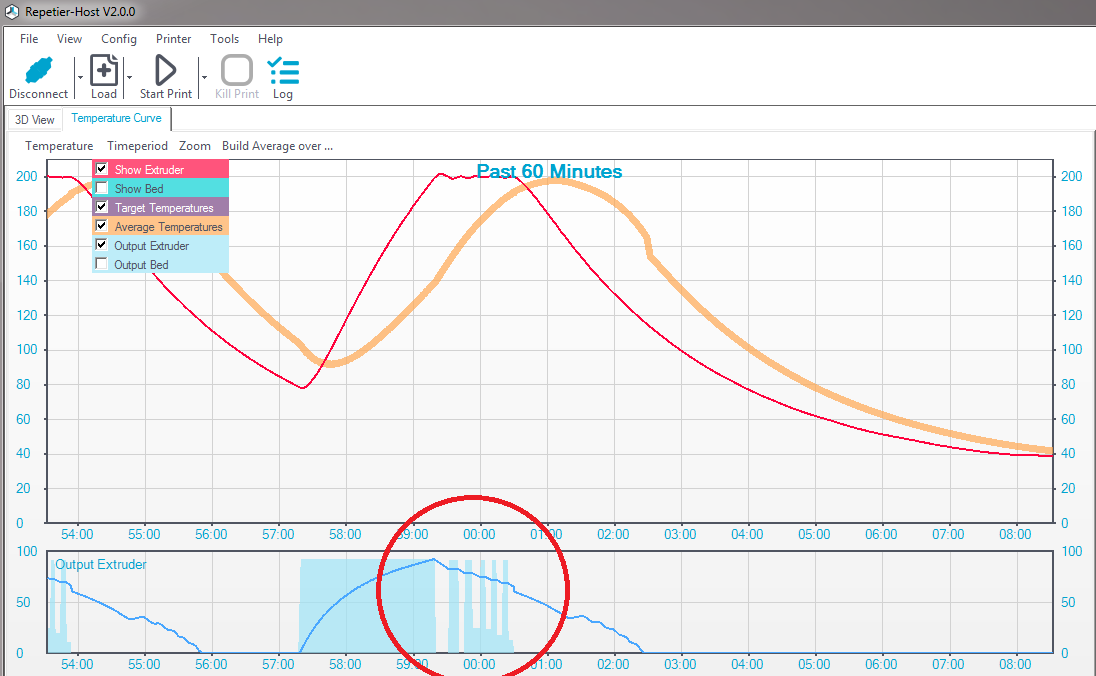
Task: Click the orange Average Temperatures legend color
Action: coord(160,227)
